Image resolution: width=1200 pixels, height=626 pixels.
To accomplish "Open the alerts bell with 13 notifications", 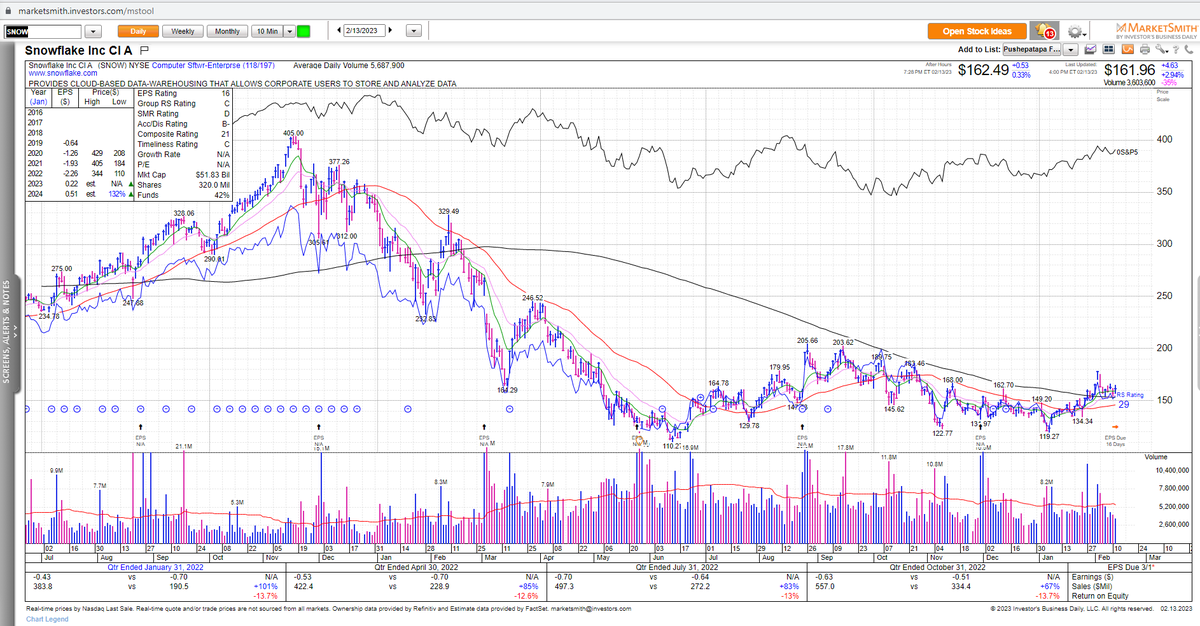I will point(1043,31).
